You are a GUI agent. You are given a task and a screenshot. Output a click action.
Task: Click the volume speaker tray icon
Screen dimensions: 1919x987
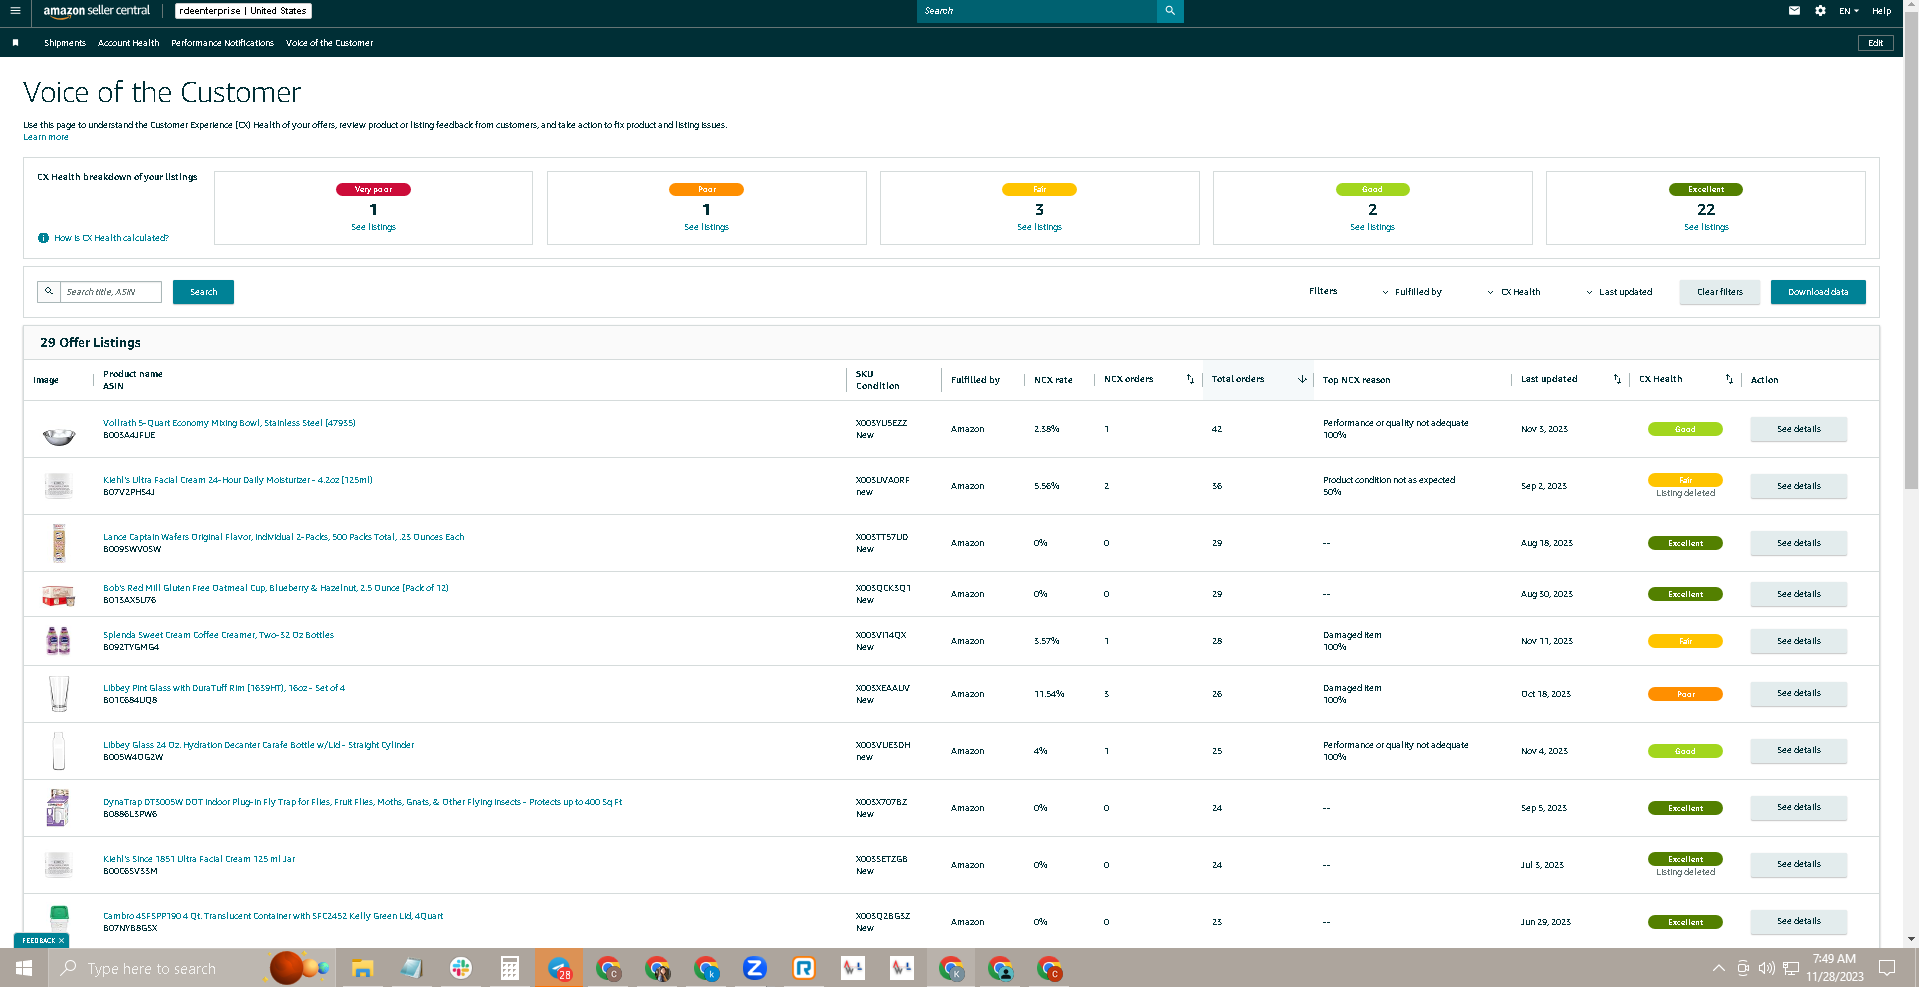(1767, 968)
